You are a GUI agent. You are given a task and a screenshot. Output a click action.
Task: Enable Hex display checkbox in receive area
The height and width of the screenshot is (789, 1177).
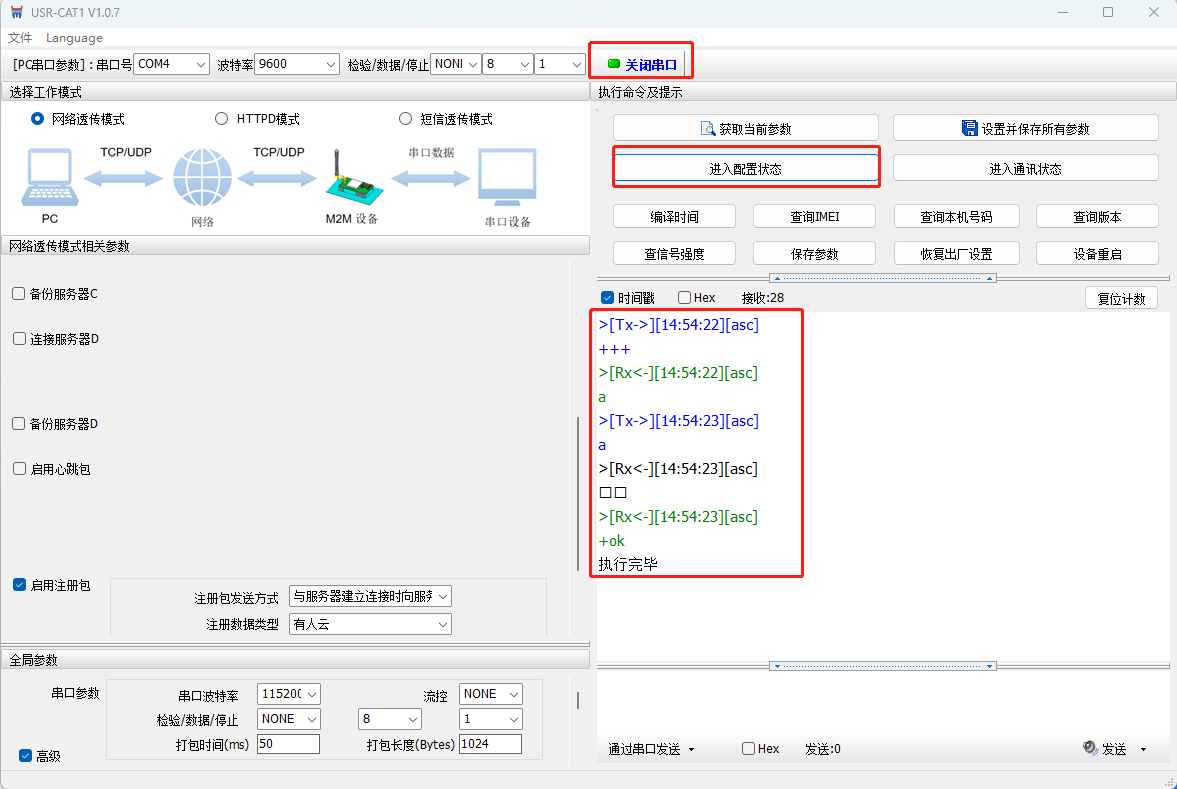pos(684,298)
